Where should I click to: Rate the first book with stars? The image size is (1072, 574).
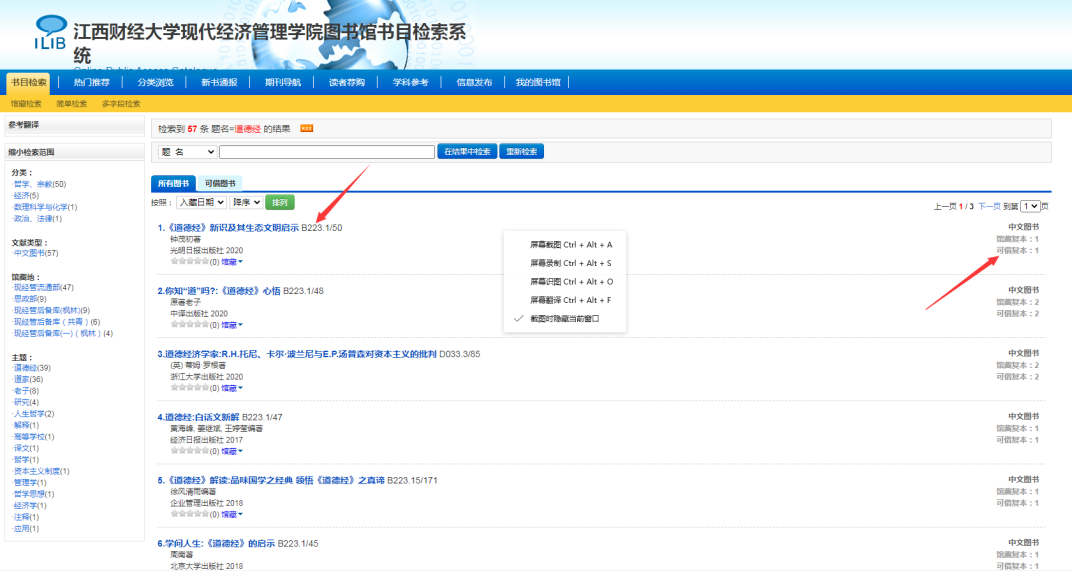point(188,261)
